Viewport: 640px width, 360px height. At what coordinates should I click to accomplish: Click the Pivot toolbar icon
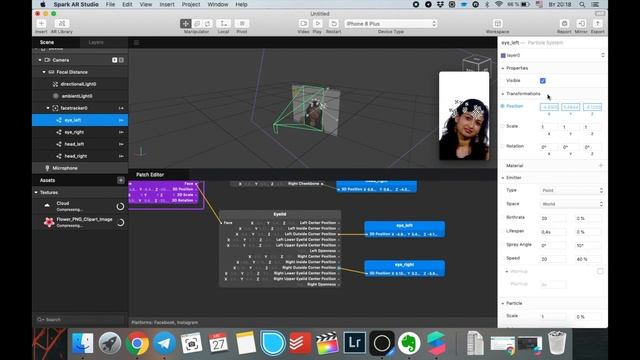[x=242, y=24]
